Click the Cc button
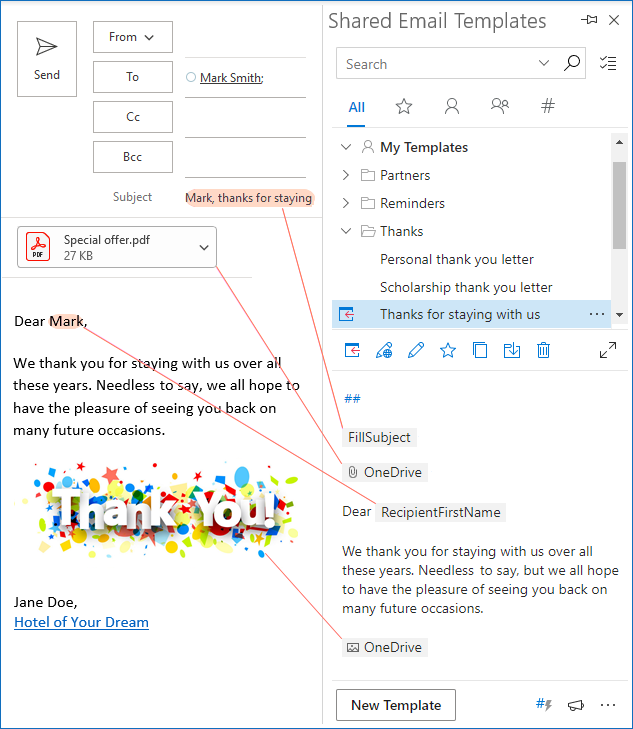 pos(133,117)
